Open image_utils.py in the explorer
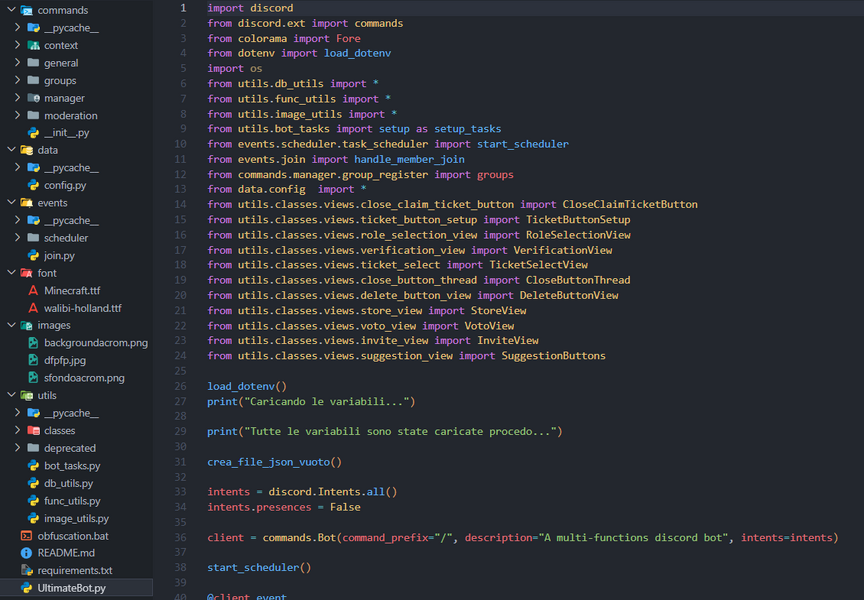Viewport: 864px width, 600px height. tap(77, 518)
